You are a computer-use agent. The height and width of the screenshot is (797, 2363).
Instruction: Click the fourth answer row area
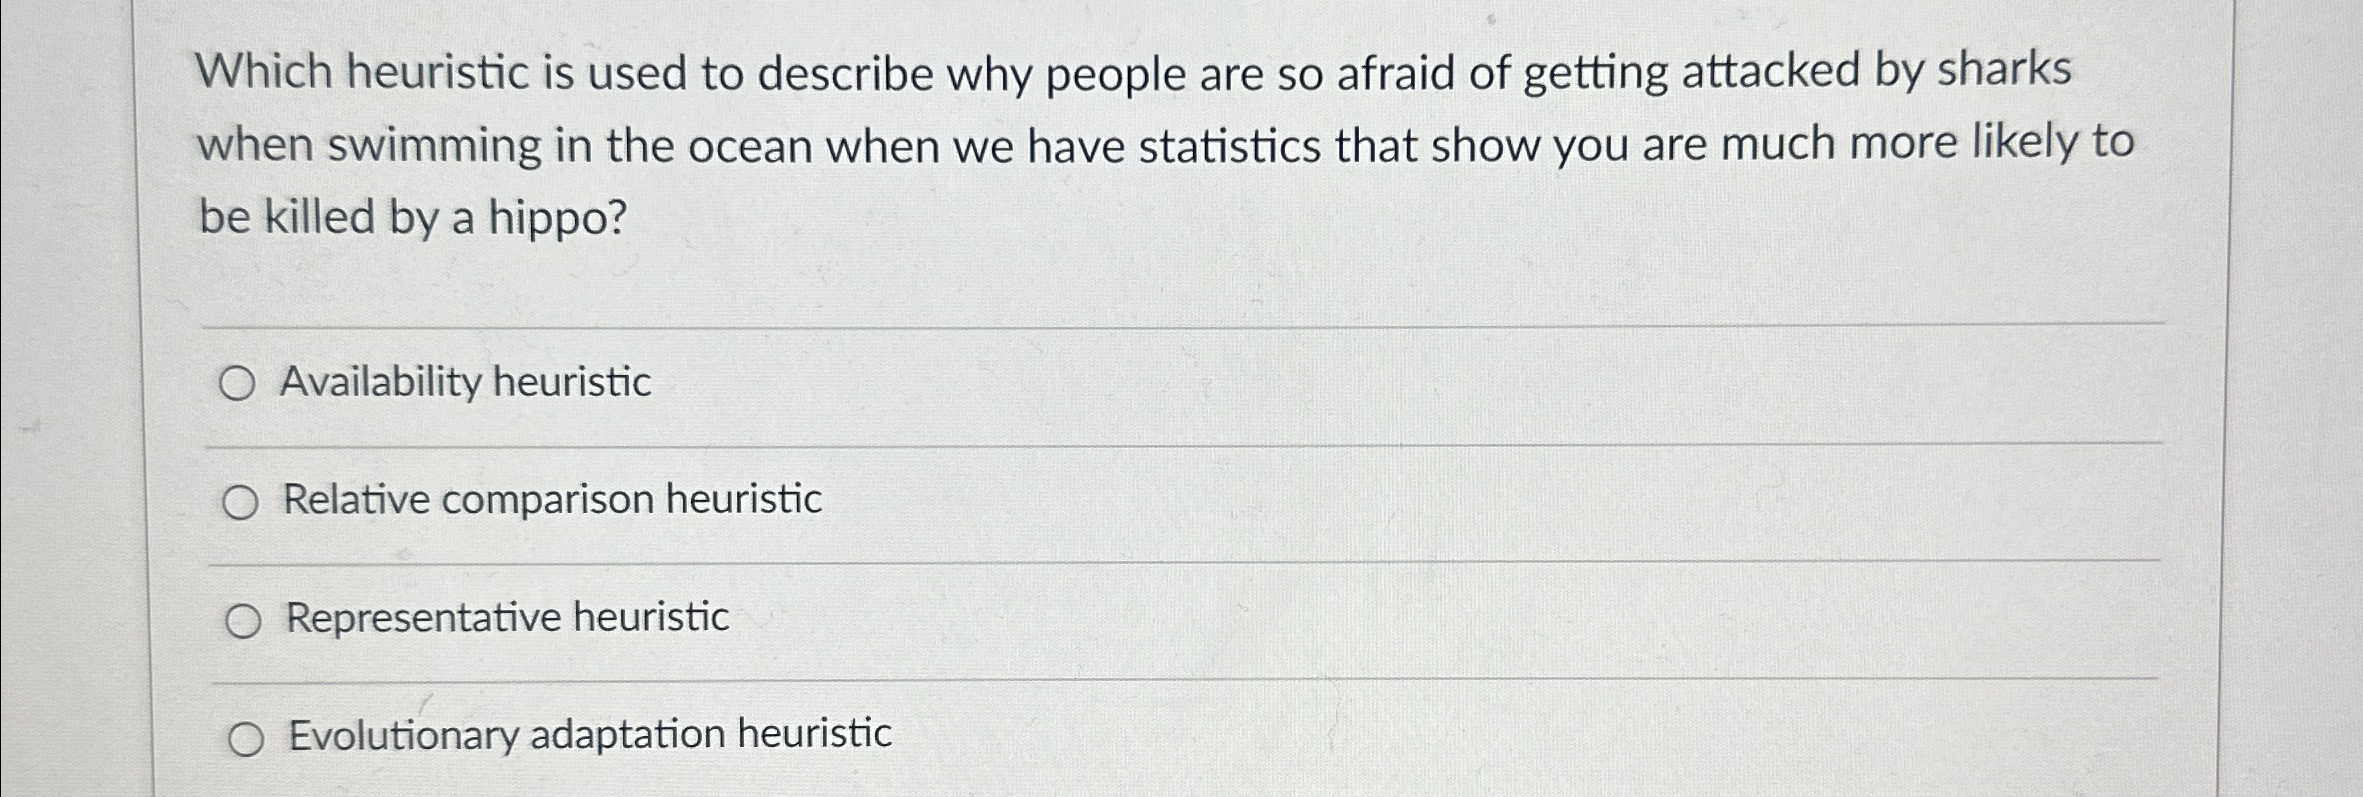[x=1000, y=735]
